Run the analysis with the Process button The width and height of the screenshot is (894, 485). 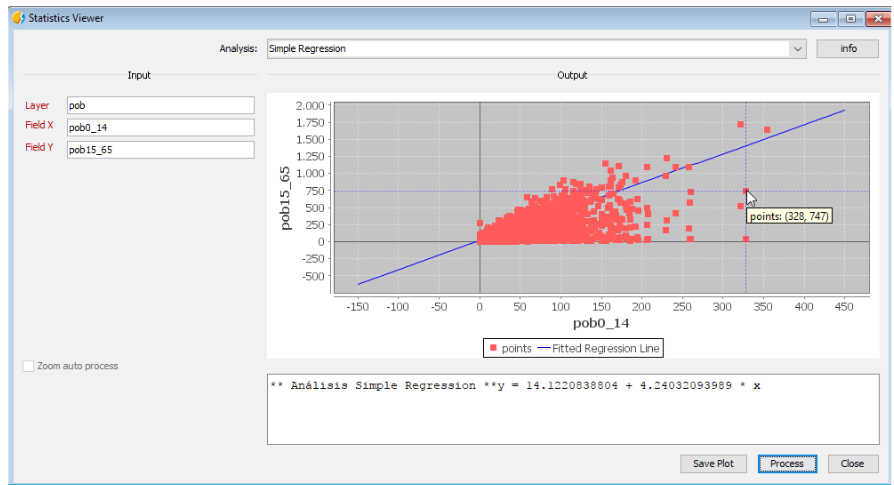pos(787,463)
